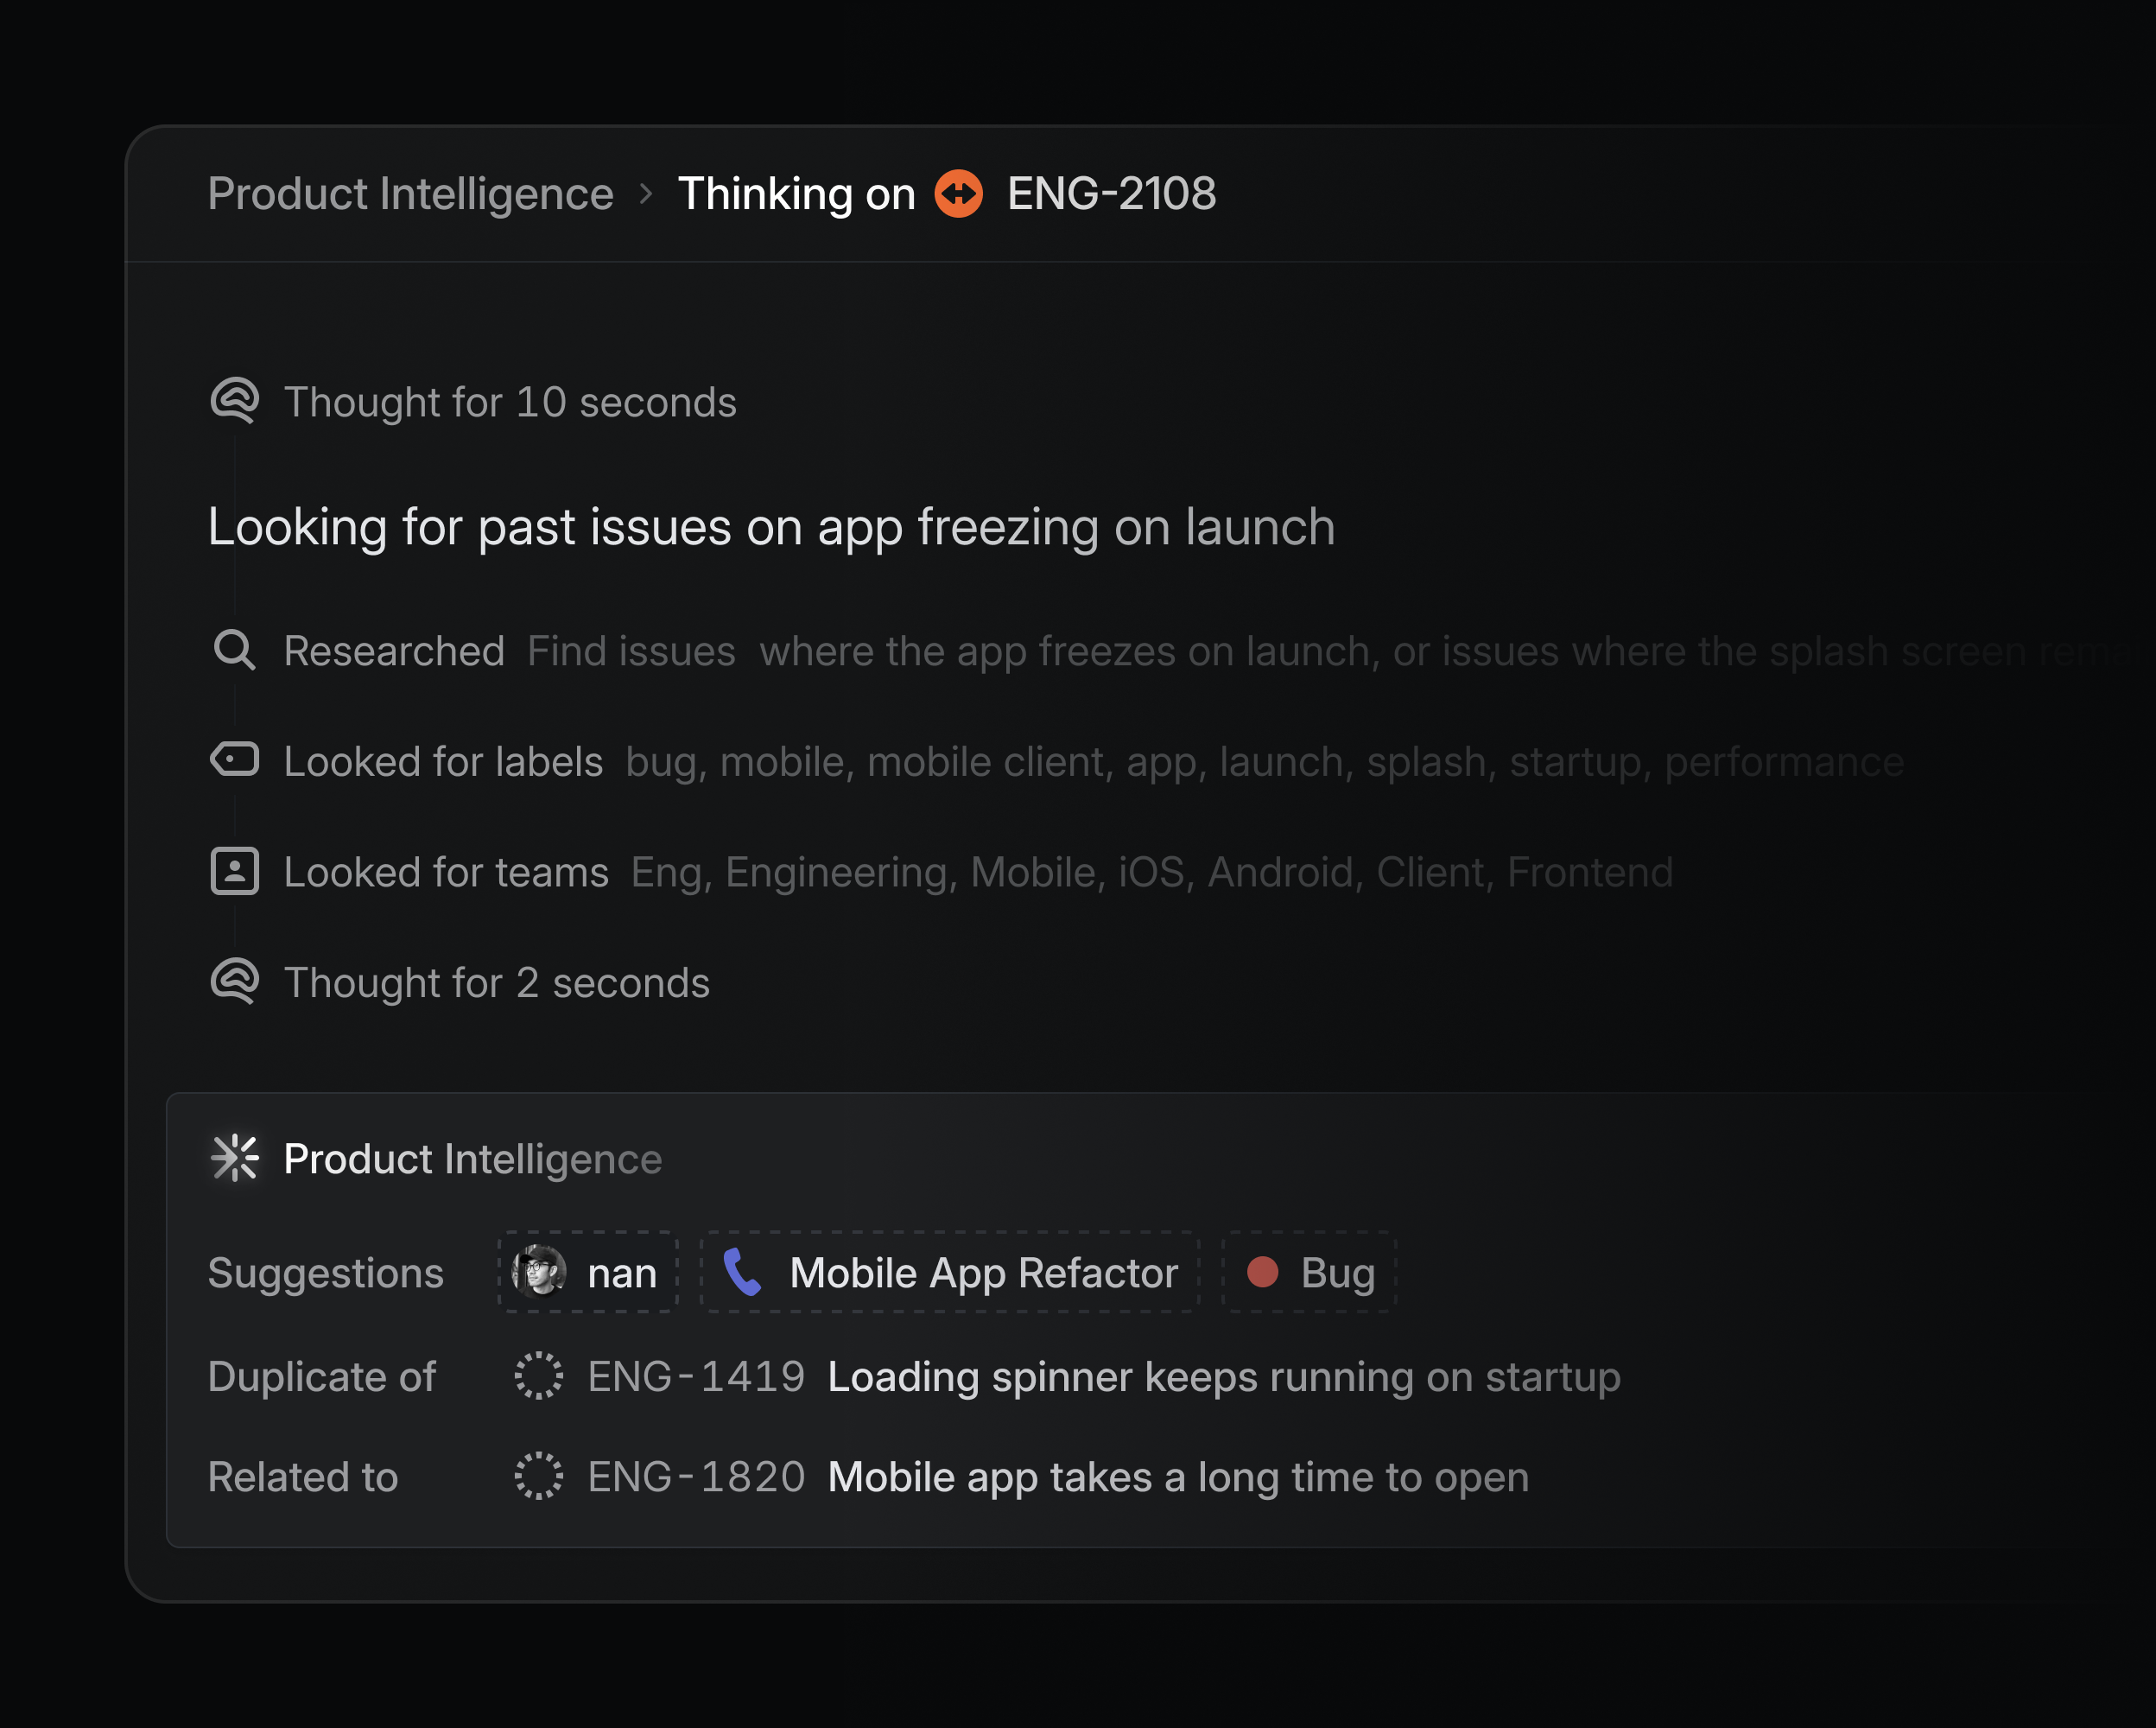
Task: Click the nan avatar thumbnail
Action: pos(539,1272)
